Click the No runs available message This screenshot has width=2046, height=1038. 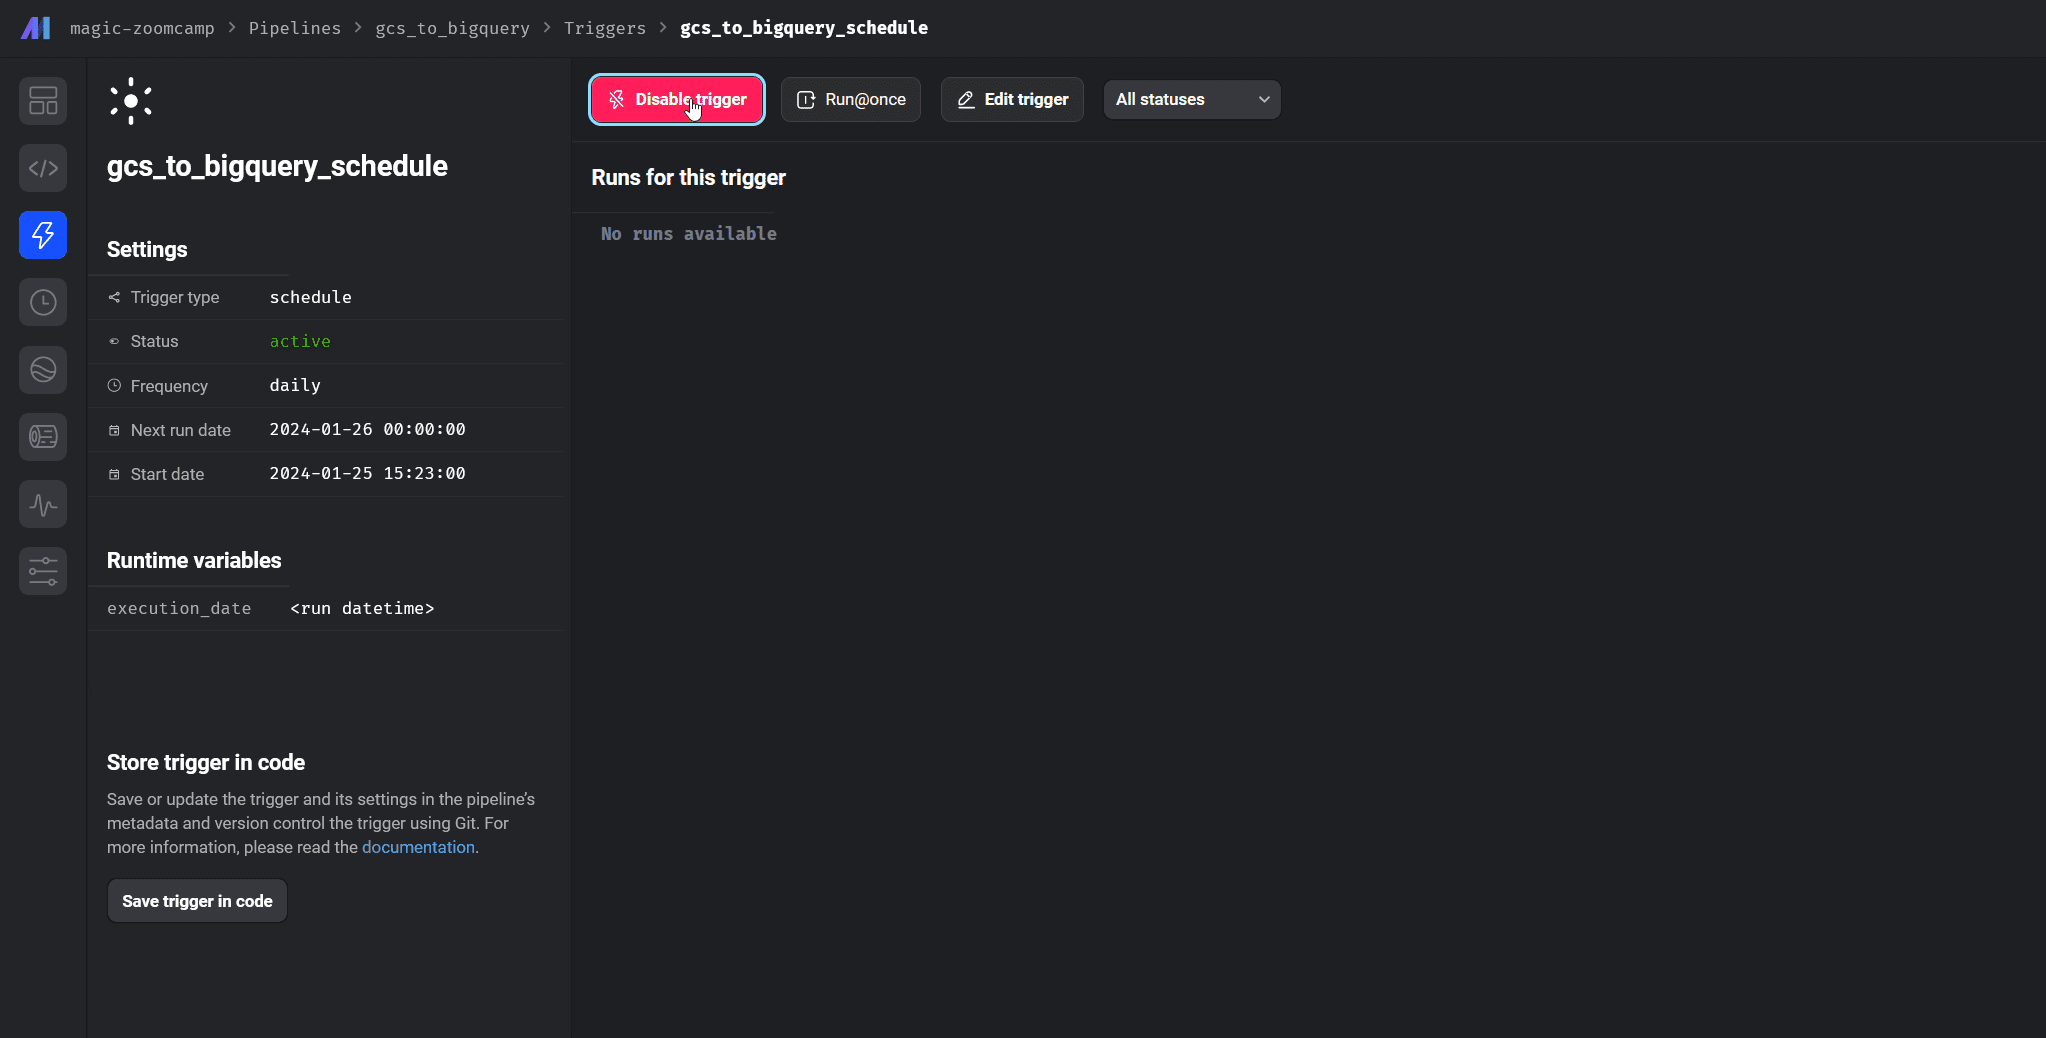pos(689,234)
